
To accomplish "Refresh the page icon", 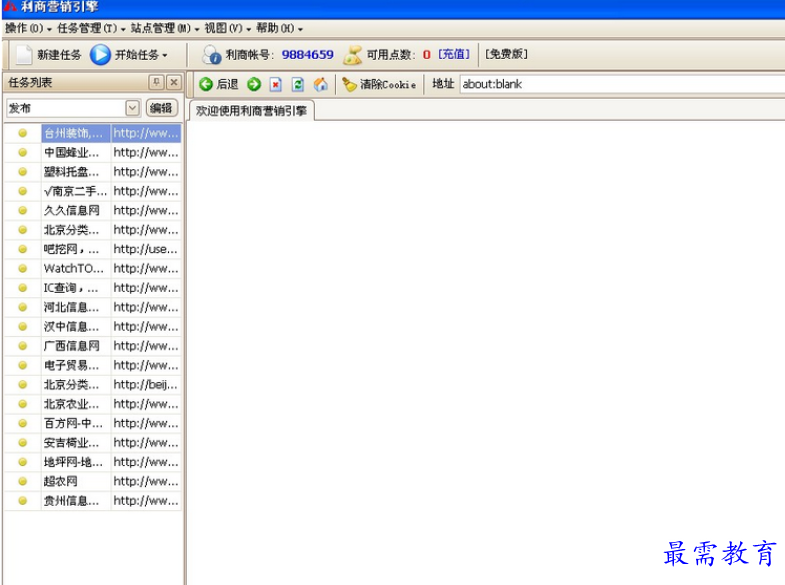I will coord(298,84).
